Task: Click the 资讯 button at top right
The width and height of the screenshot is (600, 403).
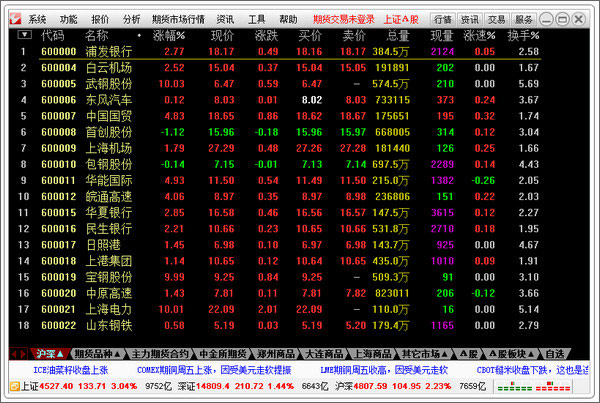Action: [470, 19]
